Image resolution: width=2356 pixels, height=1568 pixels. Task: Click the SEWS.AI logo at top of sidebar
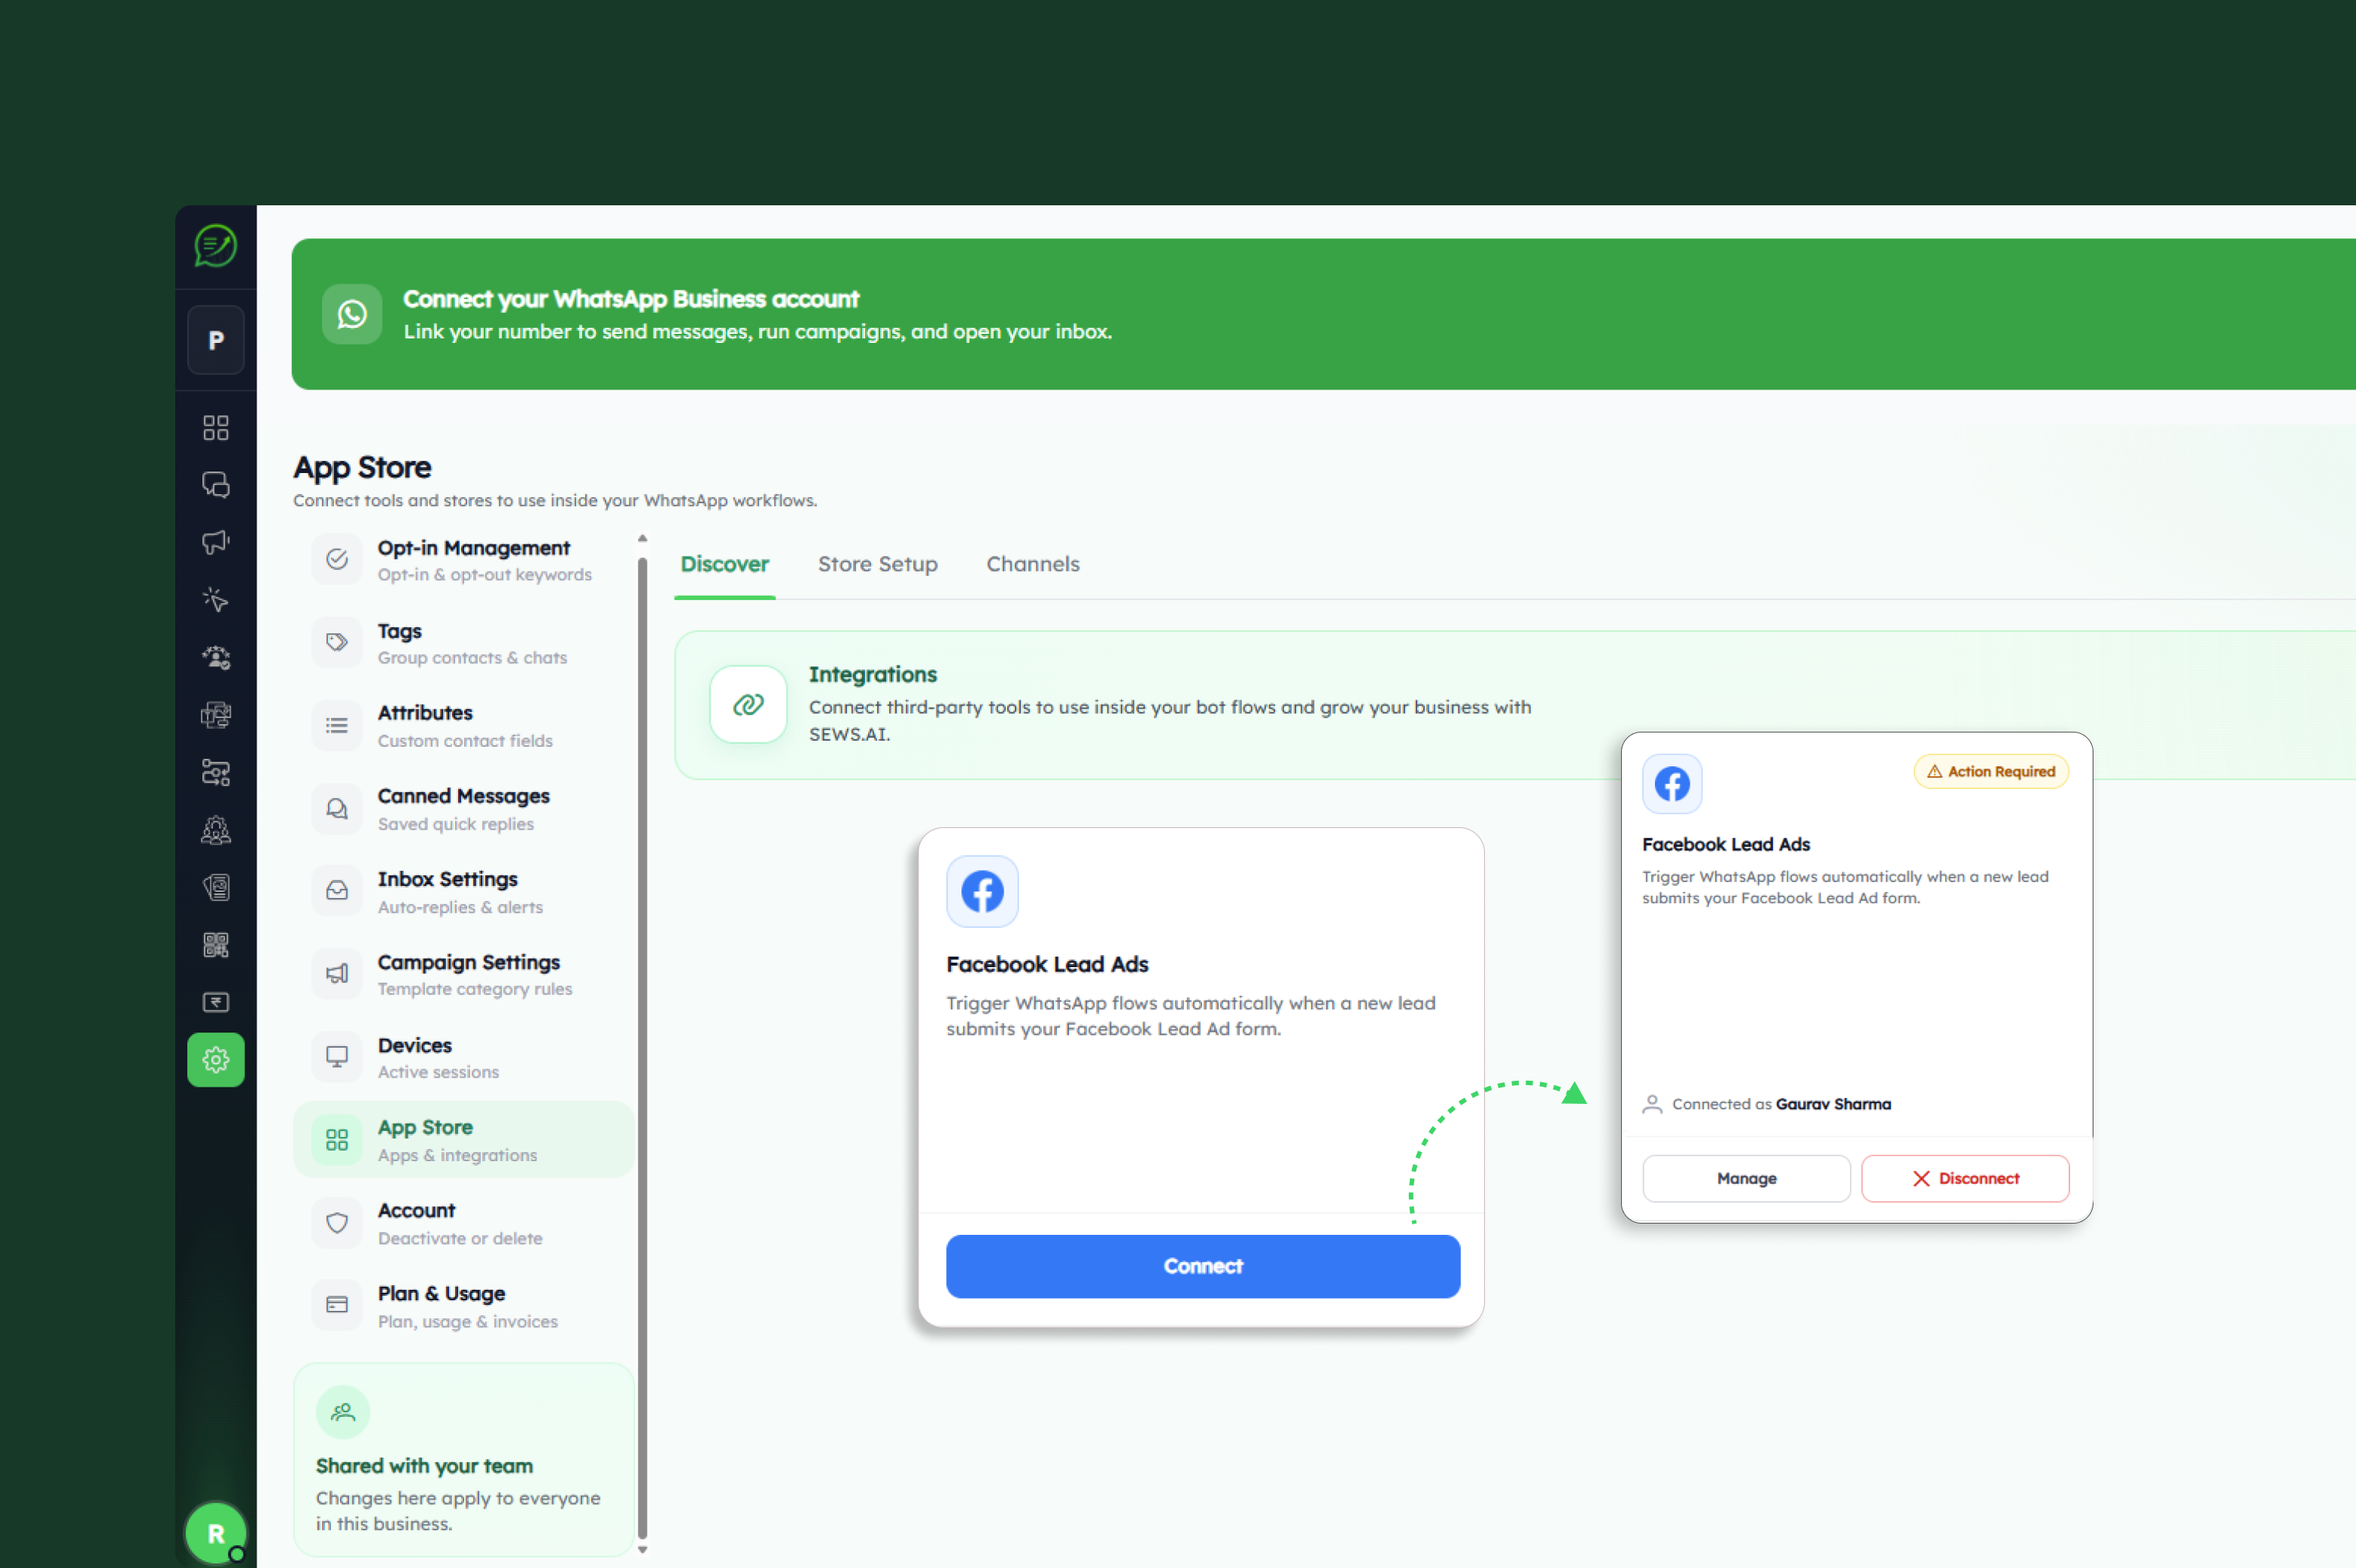(216, 246)
